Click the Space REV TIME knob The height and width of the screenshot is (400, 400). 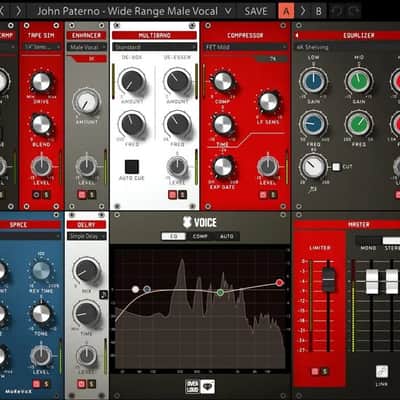[41, 271]
